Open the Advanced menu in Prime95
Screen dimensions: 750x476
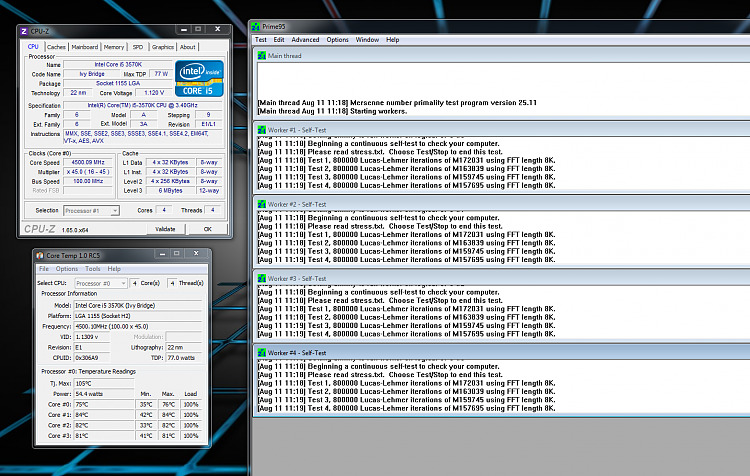pos(305,40)
